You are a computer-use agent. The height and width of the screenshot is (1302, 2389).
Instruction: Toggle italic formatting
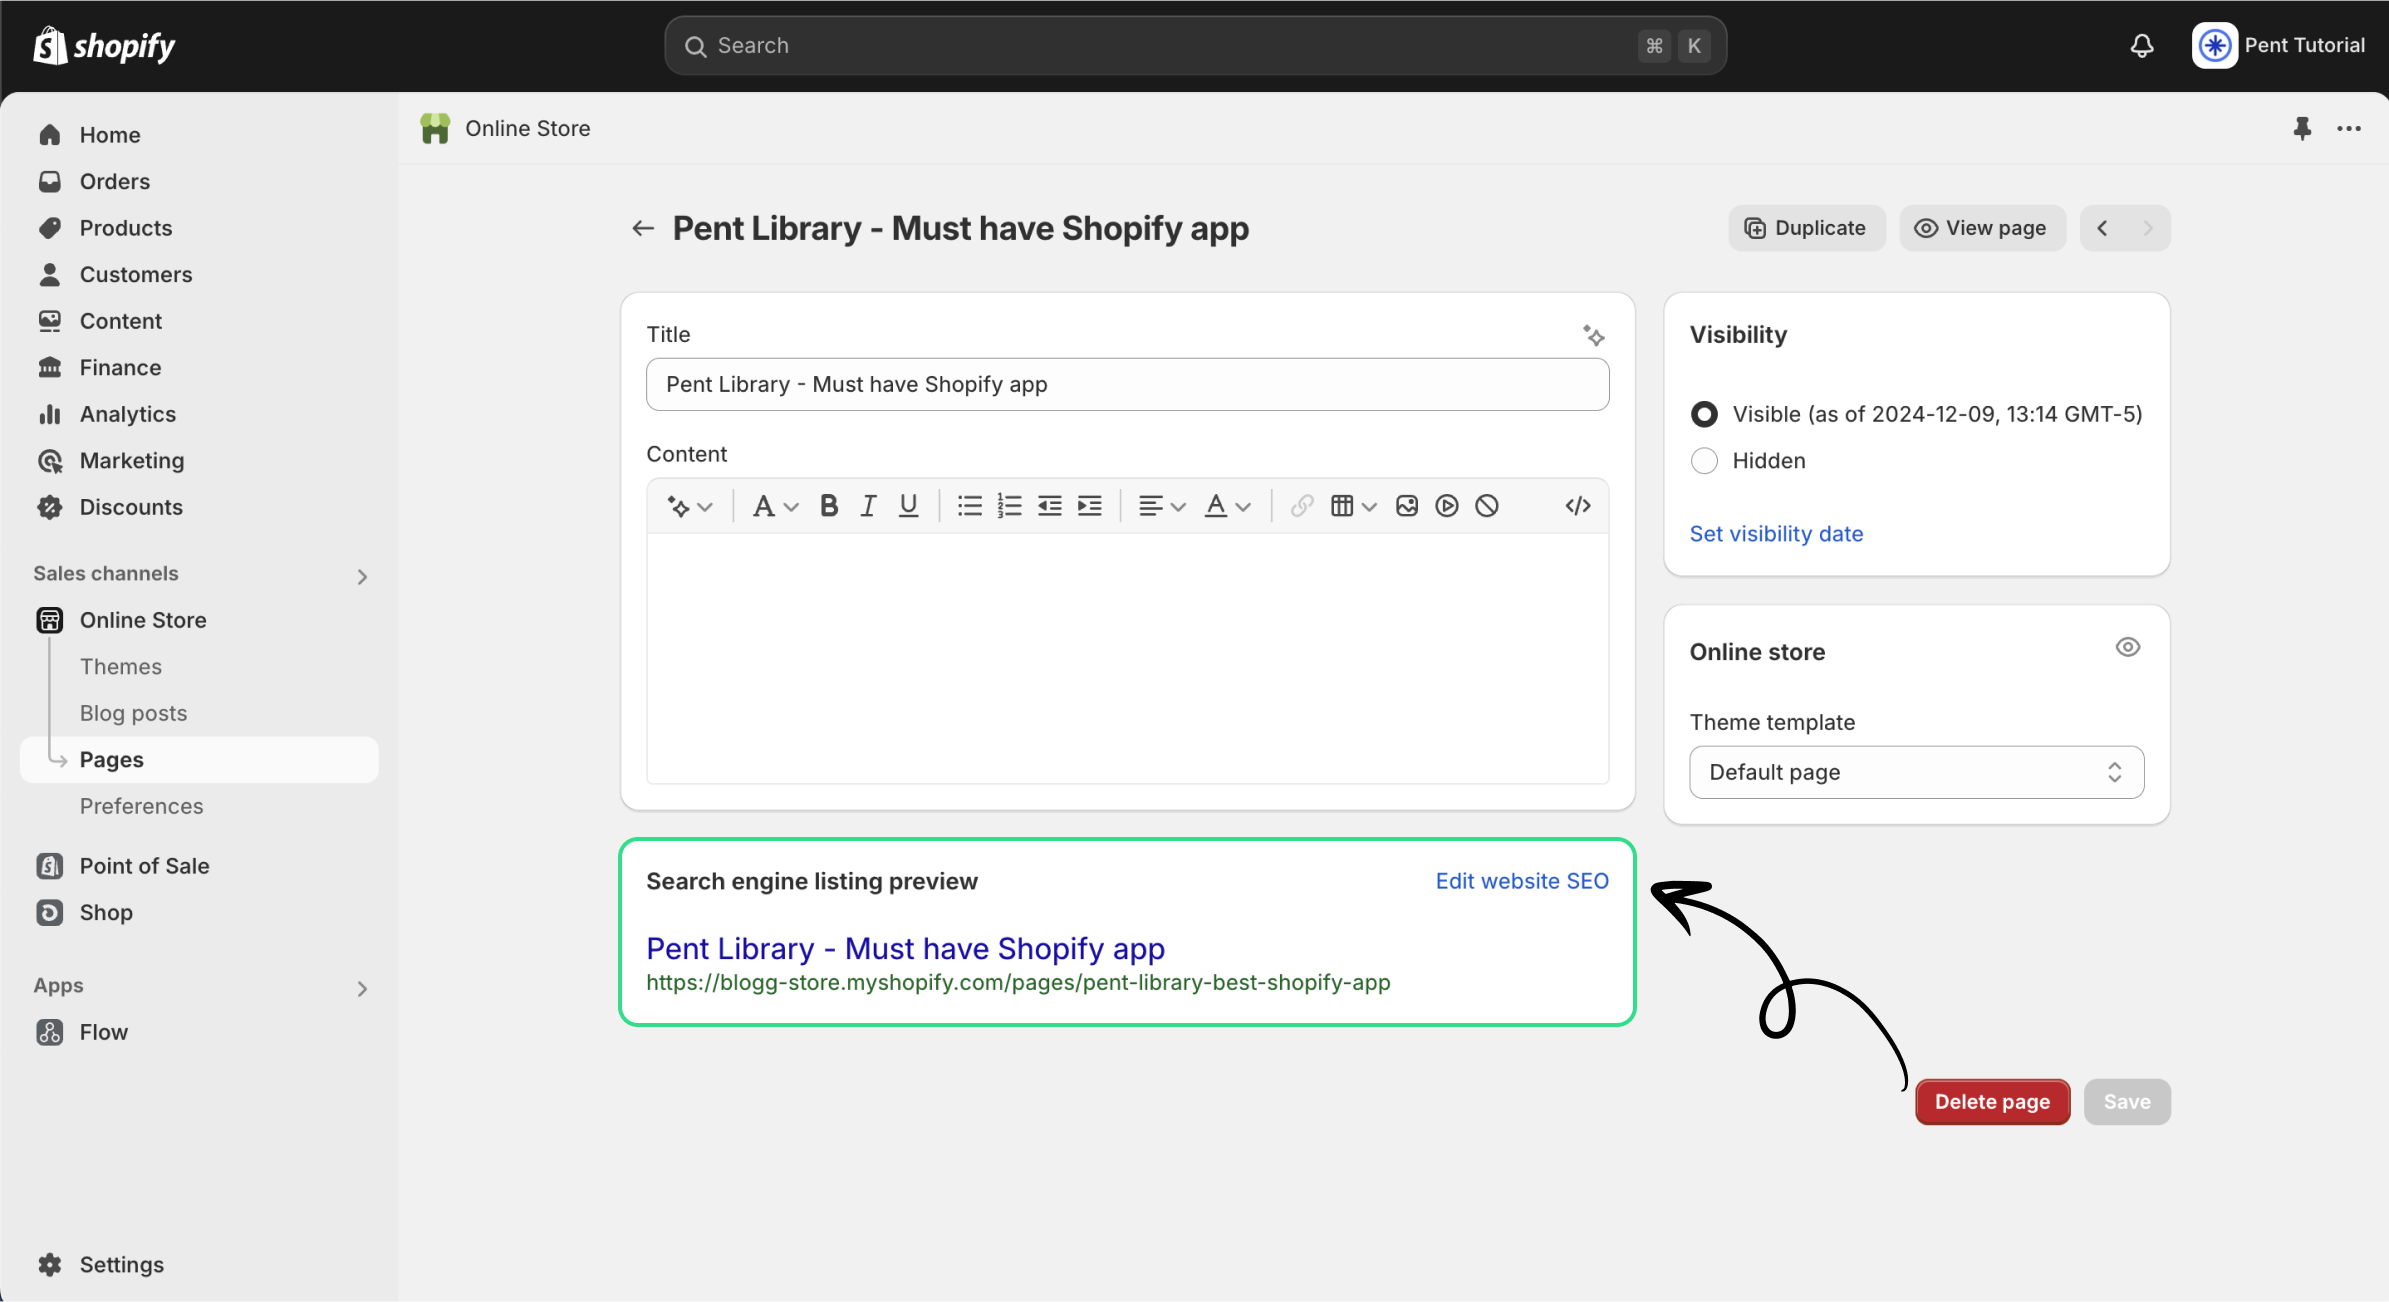(868, 506)
